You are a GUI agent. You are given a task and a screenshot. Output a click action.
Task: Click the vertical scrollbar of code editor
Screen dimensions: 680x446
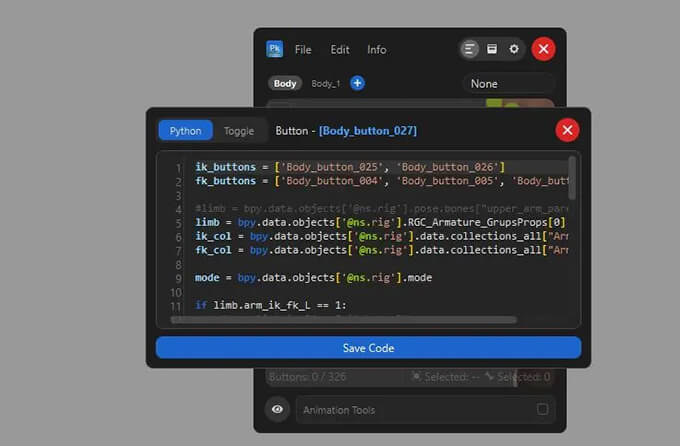click(x=572, y=178)
